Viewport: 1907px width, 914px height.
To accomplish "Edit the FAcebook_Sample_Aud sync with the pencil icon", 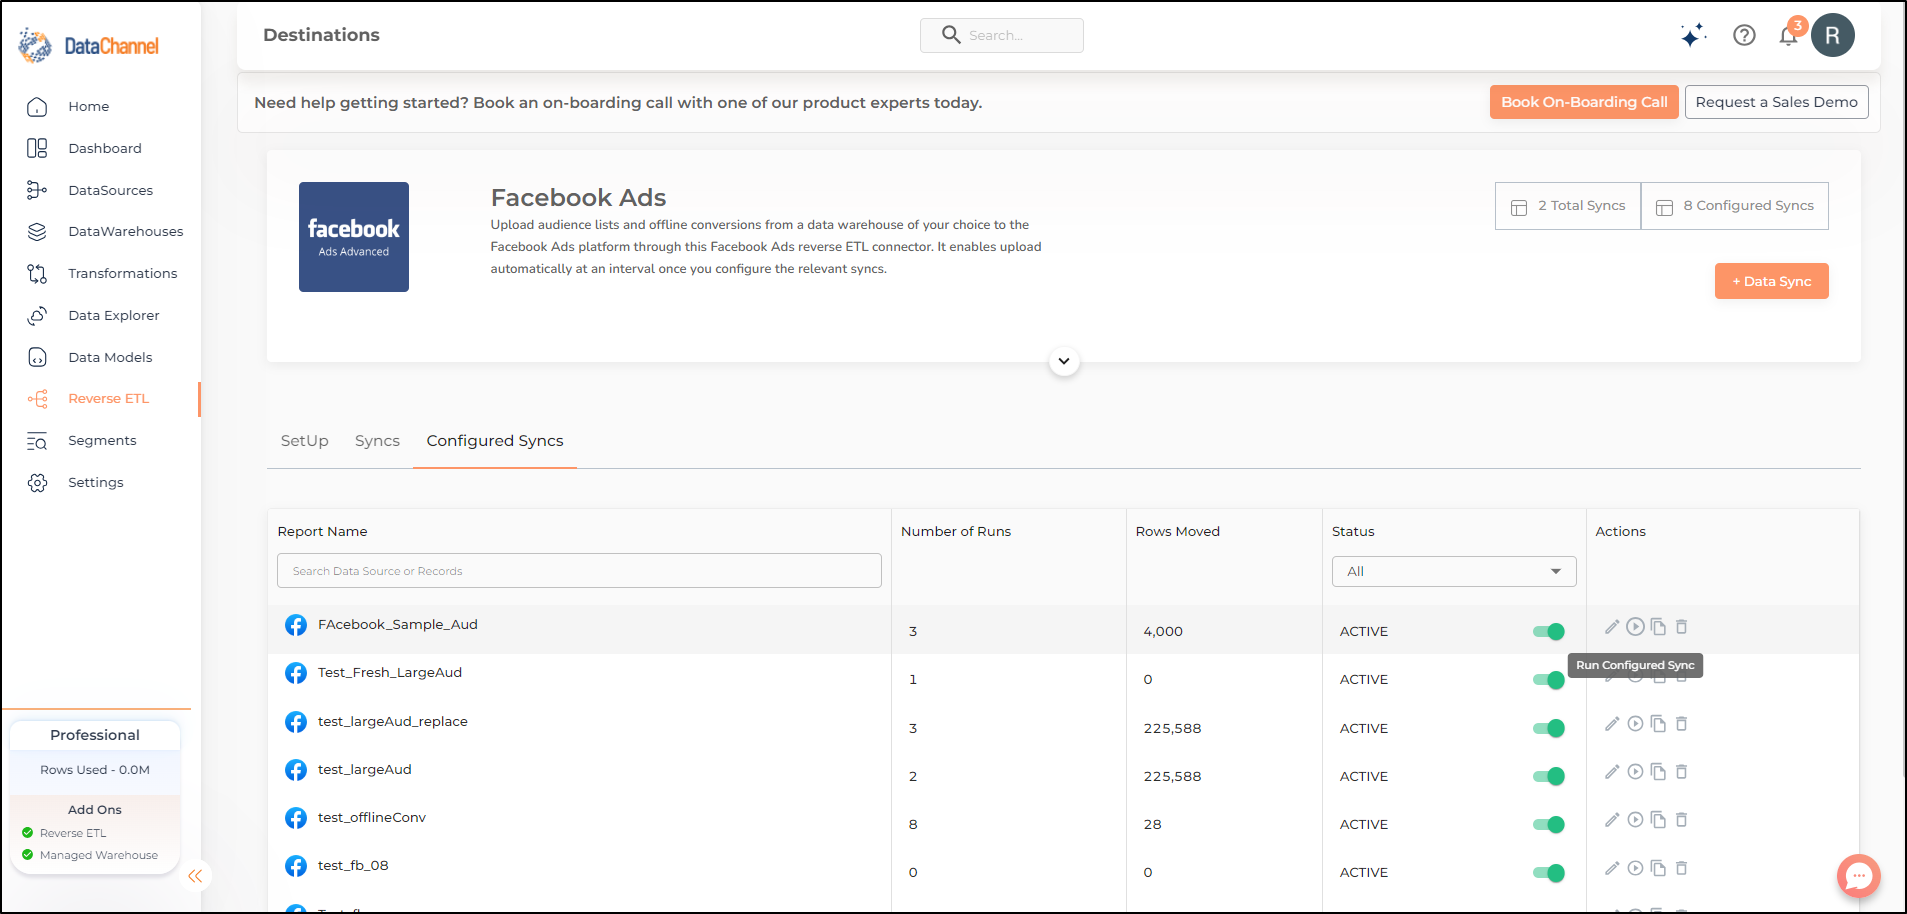I will pos(1611,627).
